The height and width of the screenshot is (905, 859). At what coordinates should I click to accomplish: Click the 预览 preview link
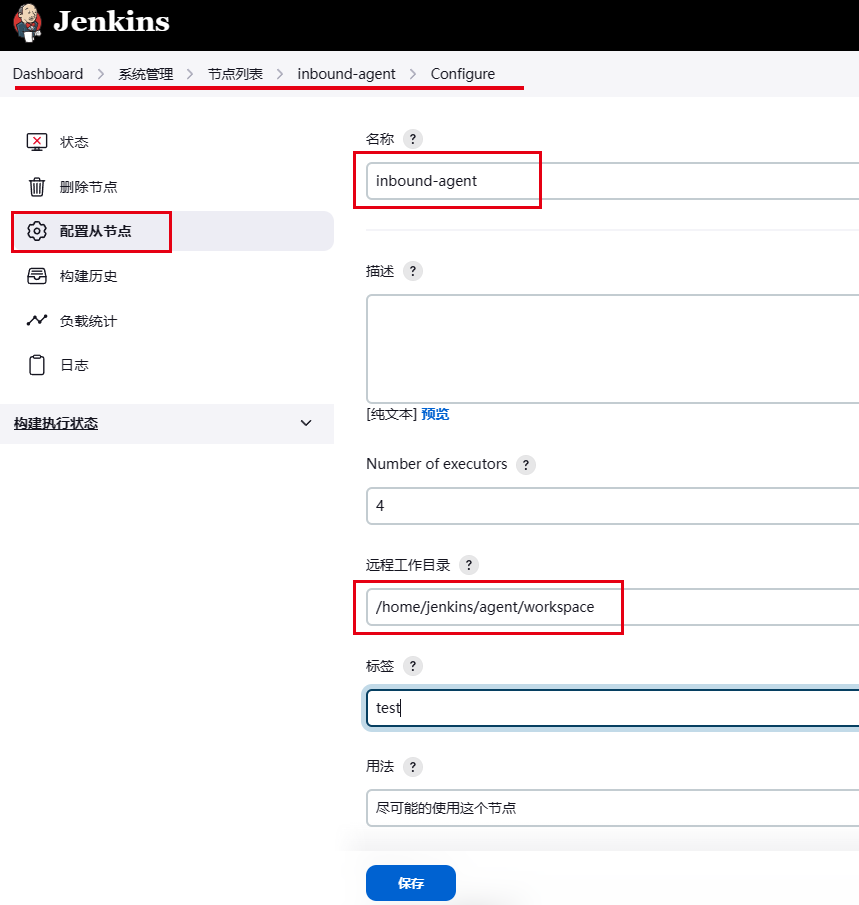(435, 414)
